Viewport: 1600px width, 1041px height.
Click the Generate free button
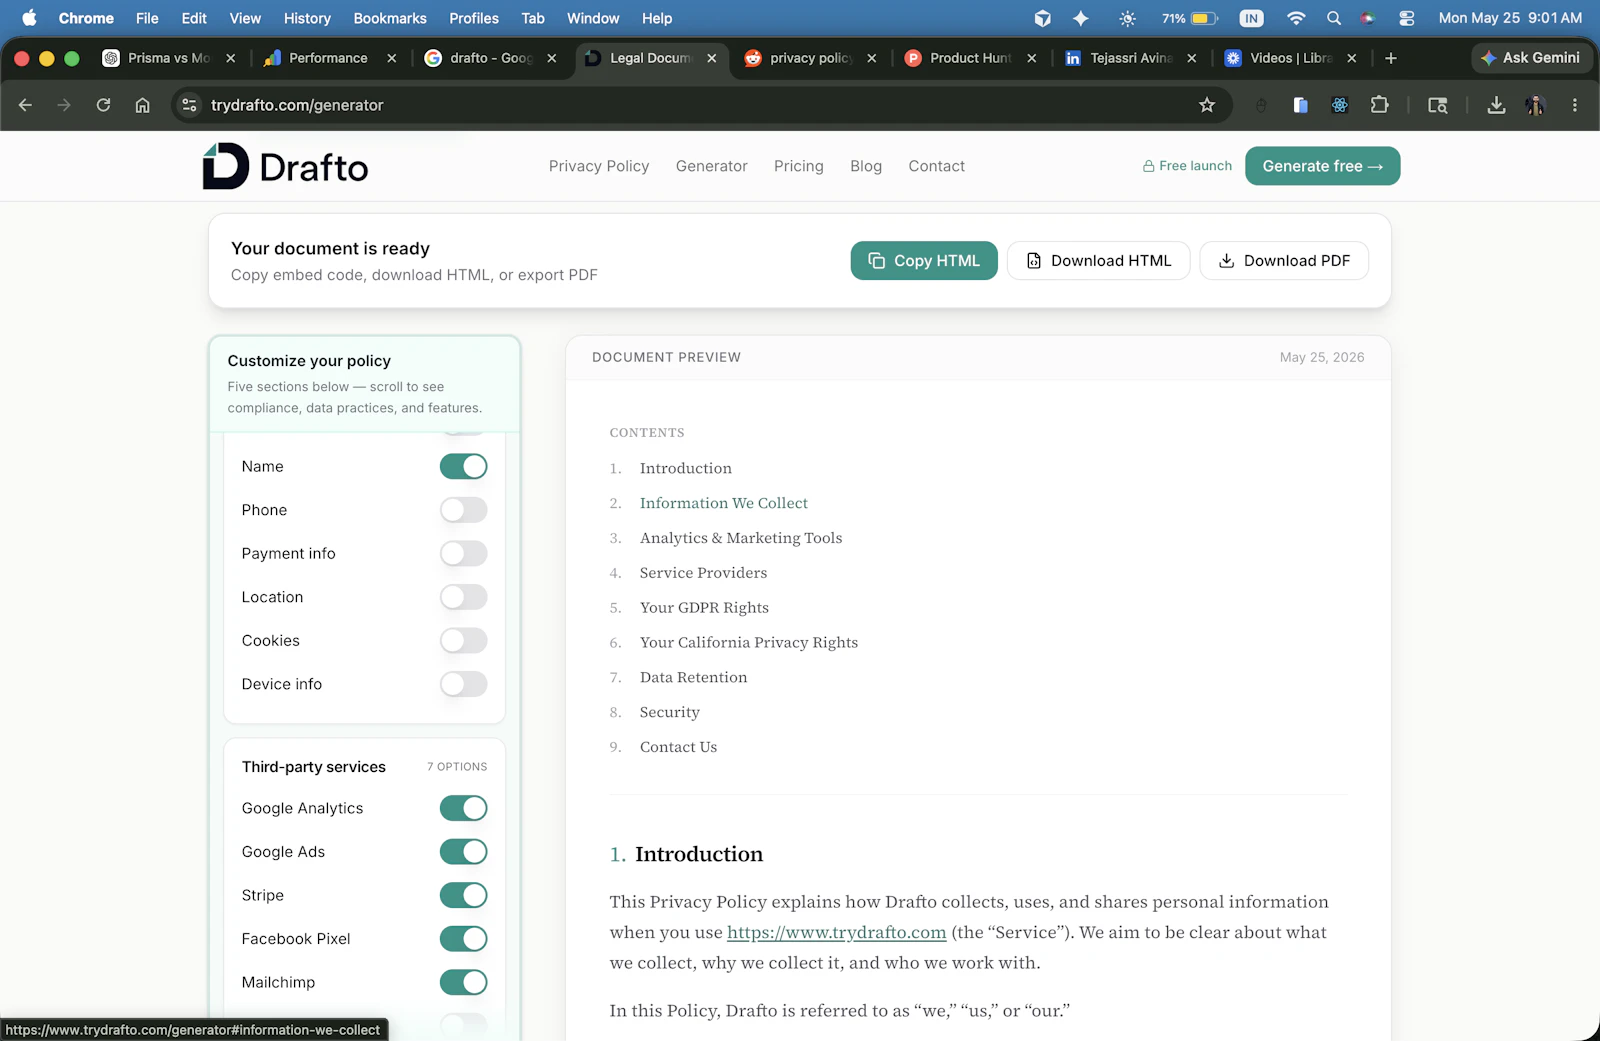1322,166
